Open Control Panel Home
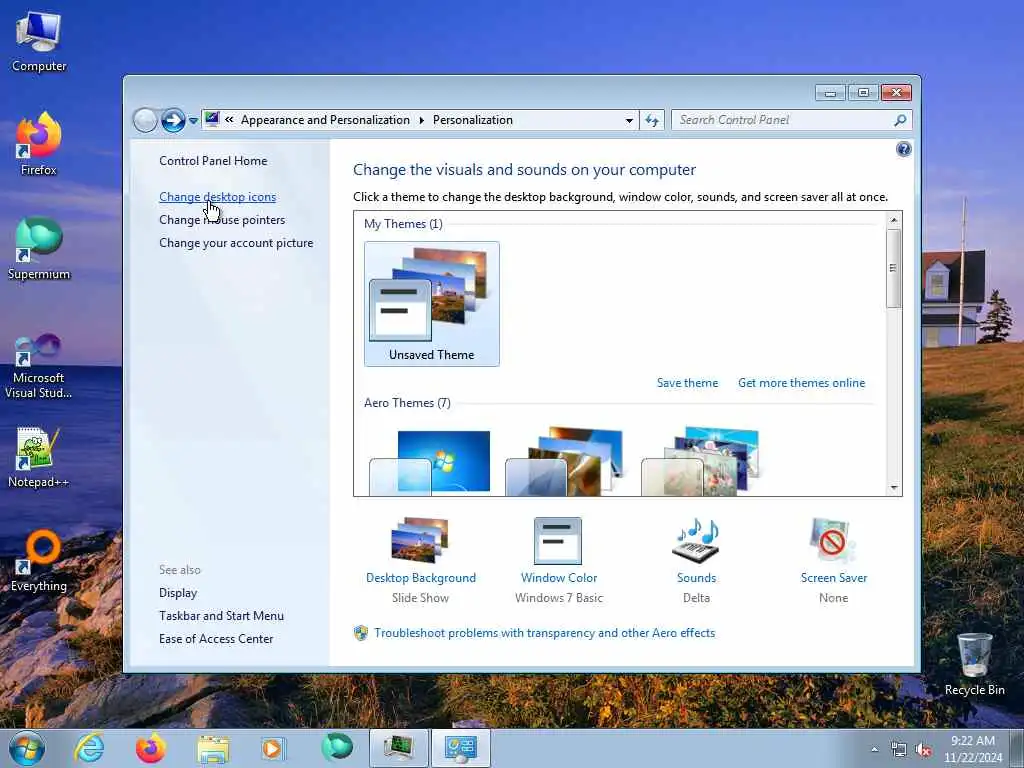The height and width of the screenshot is (768, 1024). [213, 161]
